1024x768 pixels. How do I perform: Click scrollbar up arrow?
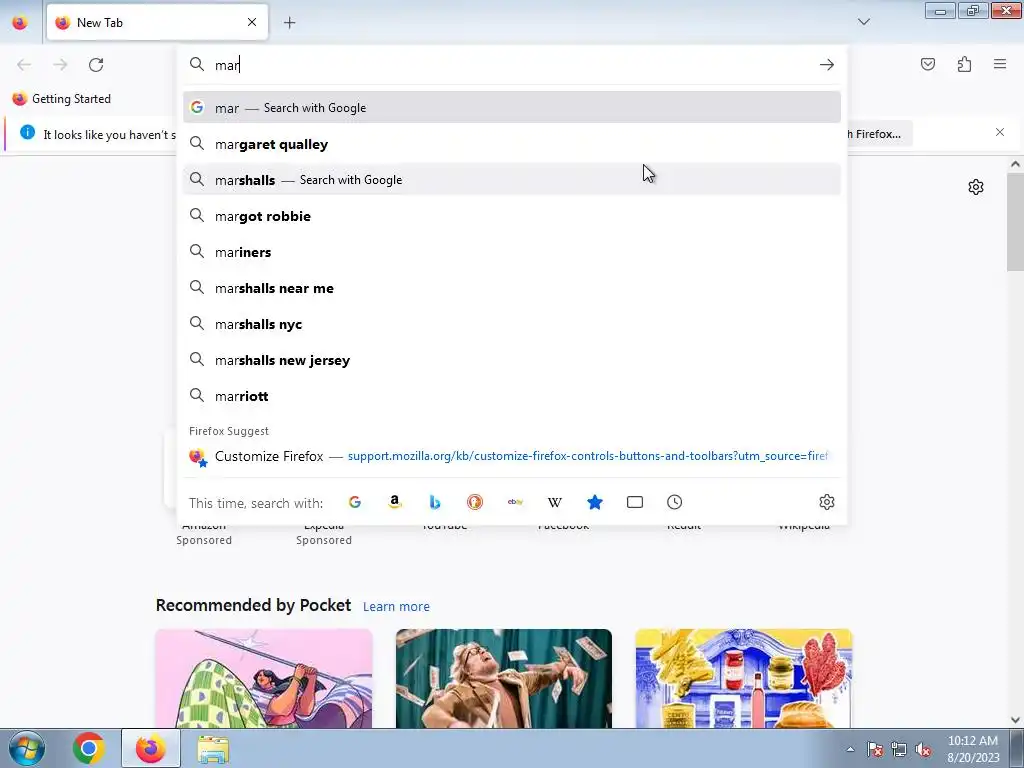click(1015, 165)
